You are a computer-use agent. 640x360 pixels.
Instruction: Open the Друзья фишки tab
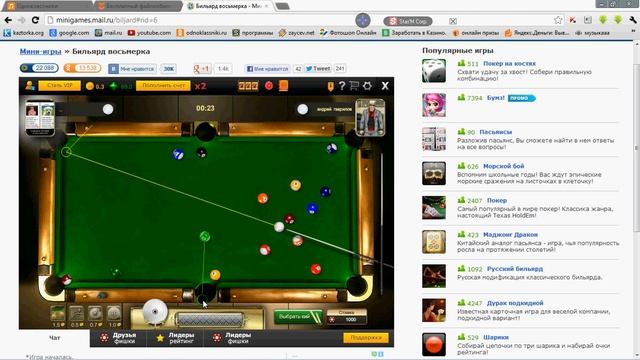pyautogui.click(x=119, y=338)
